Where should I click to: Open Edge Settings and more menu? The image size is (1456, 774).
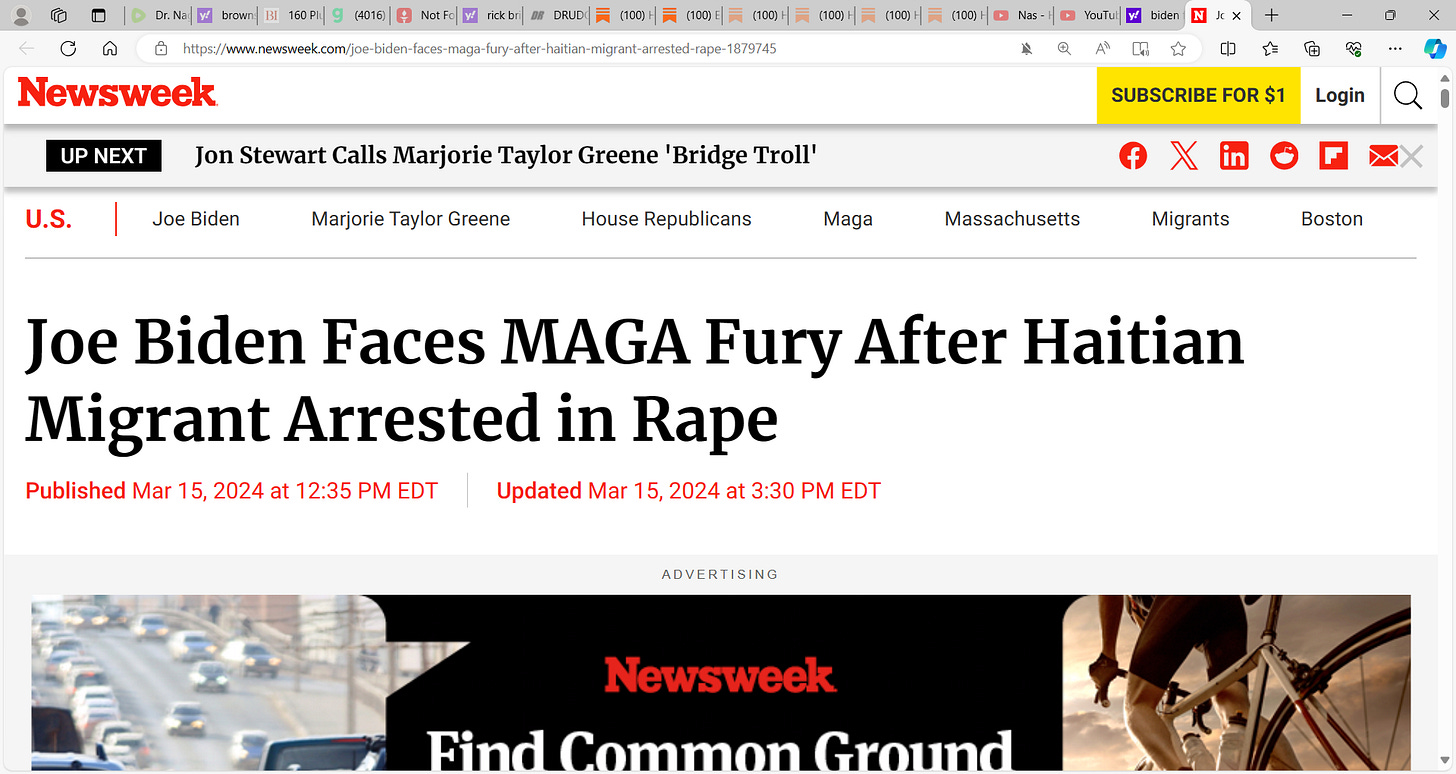[1395, 48]
